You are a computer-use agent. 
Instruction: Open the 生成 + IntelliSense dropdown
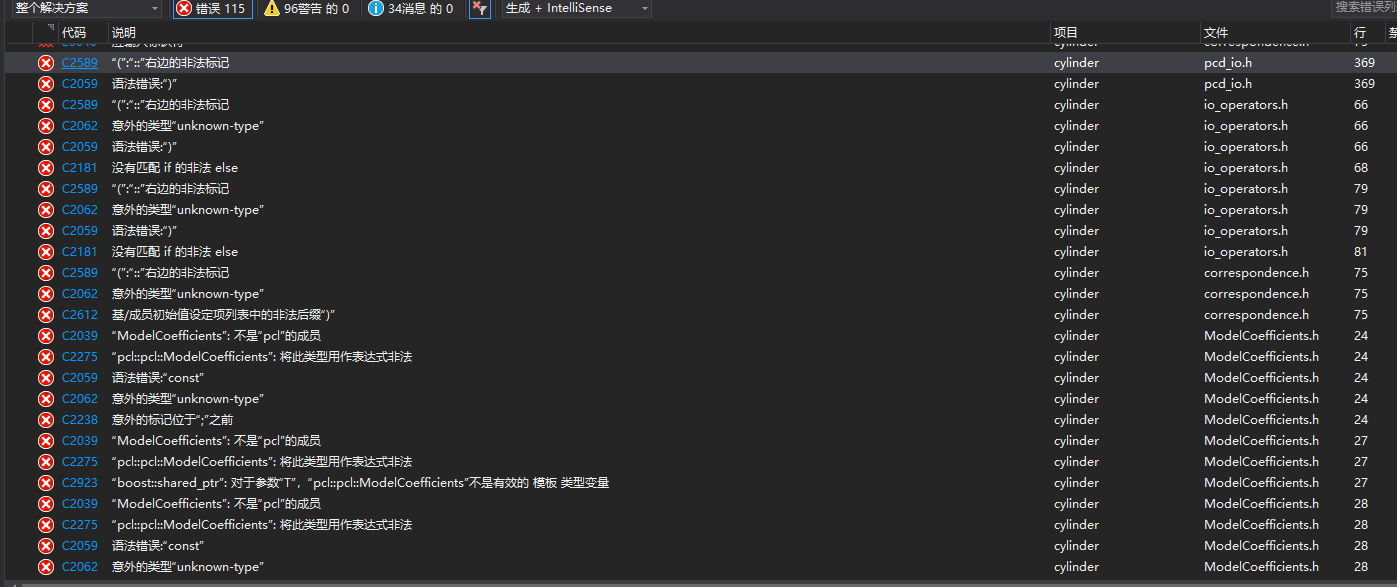(576, 9)
